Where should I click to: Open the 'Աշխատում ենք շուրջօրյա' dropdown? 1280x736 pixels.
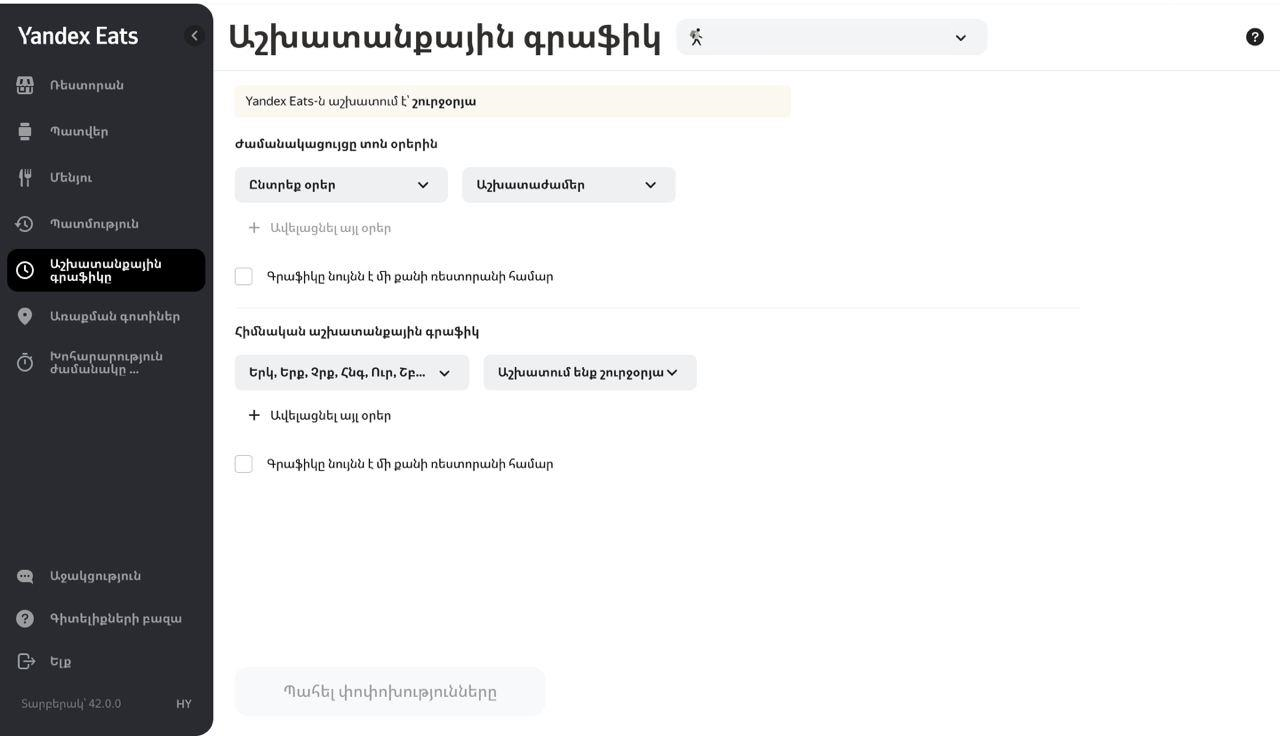tap(589, 373)
